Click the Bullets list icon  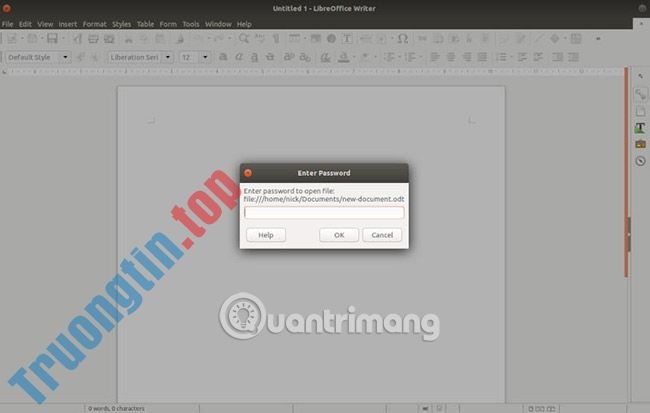[x=389, y=57]
